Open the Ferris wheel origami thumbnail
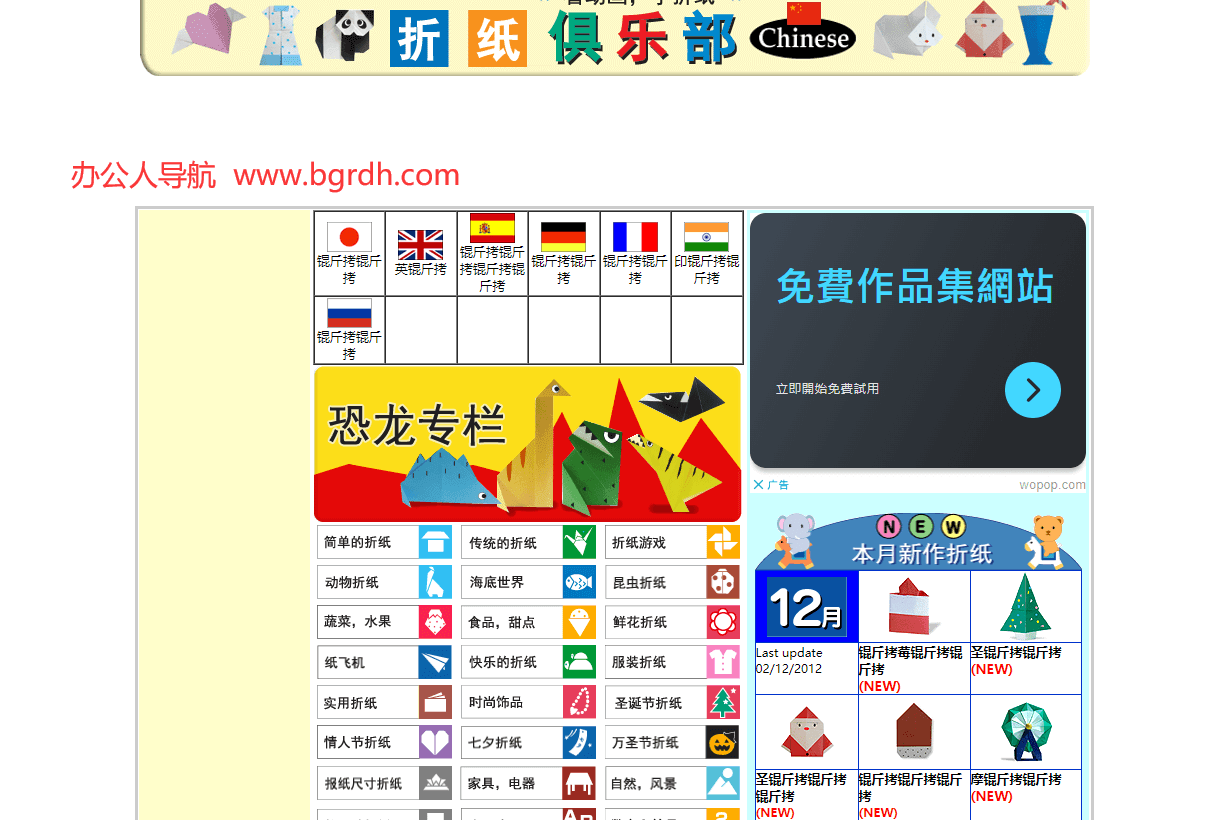 click(1025, 733)
